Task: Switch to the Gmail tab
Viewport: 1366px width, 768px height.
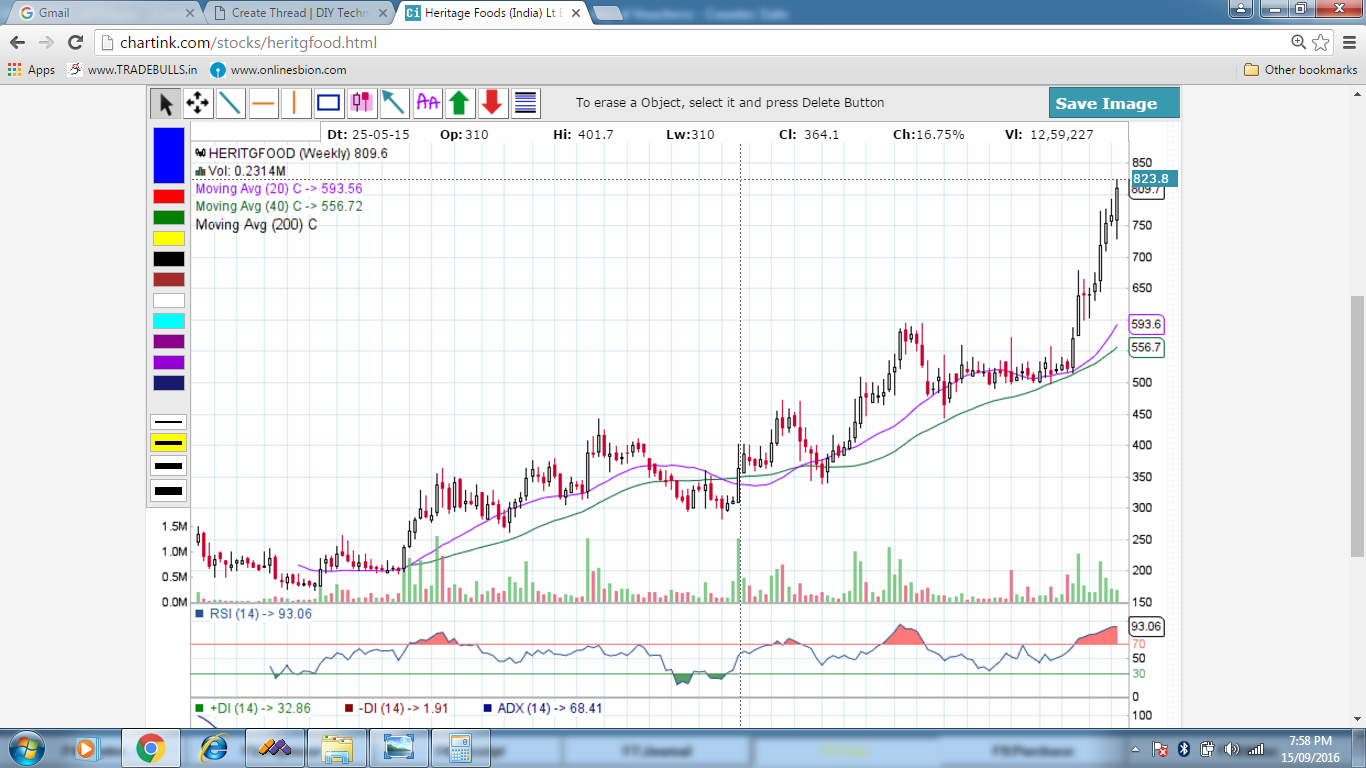Action: 100,13
